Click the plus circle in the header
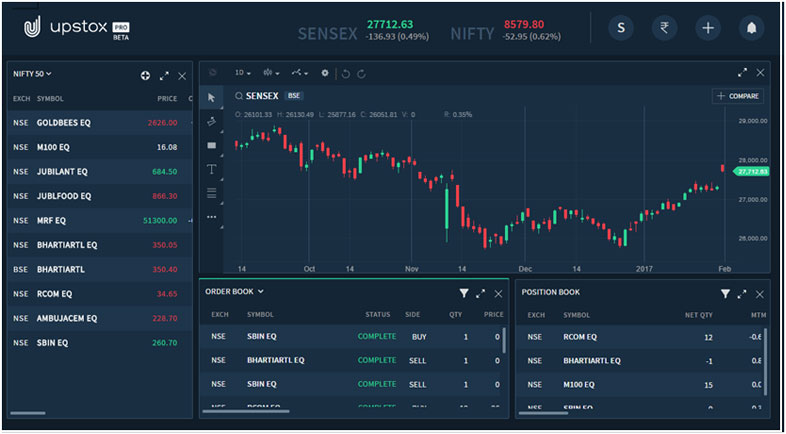The width and height of the screenshot is (786, 434). (x=708, y=28)
